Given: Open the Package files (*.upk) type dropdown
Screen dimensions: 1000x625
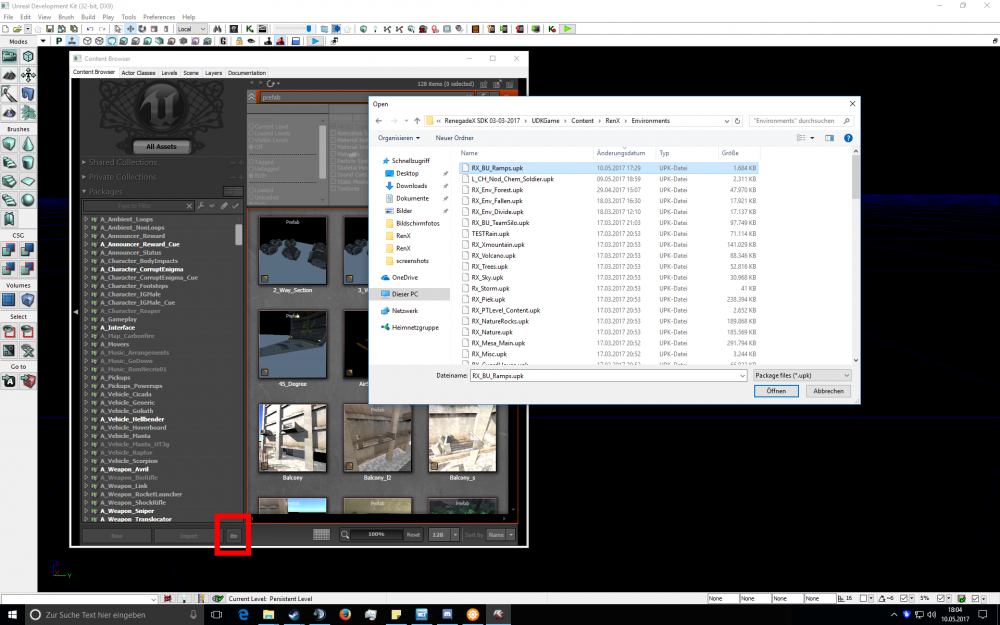Looking at the screenshot, I should [802, 376].
